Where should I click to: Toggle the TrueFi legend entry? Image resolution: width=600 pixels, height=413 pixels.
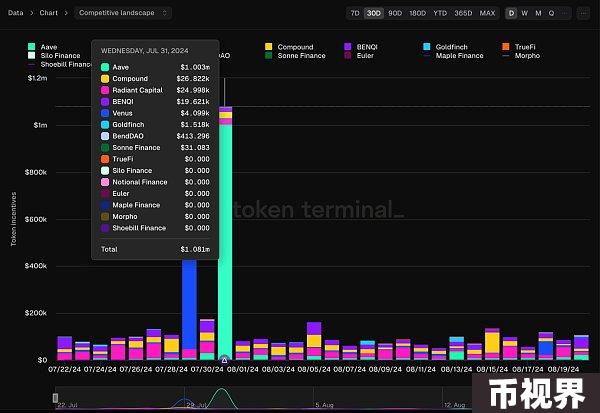tap(519, 47)
